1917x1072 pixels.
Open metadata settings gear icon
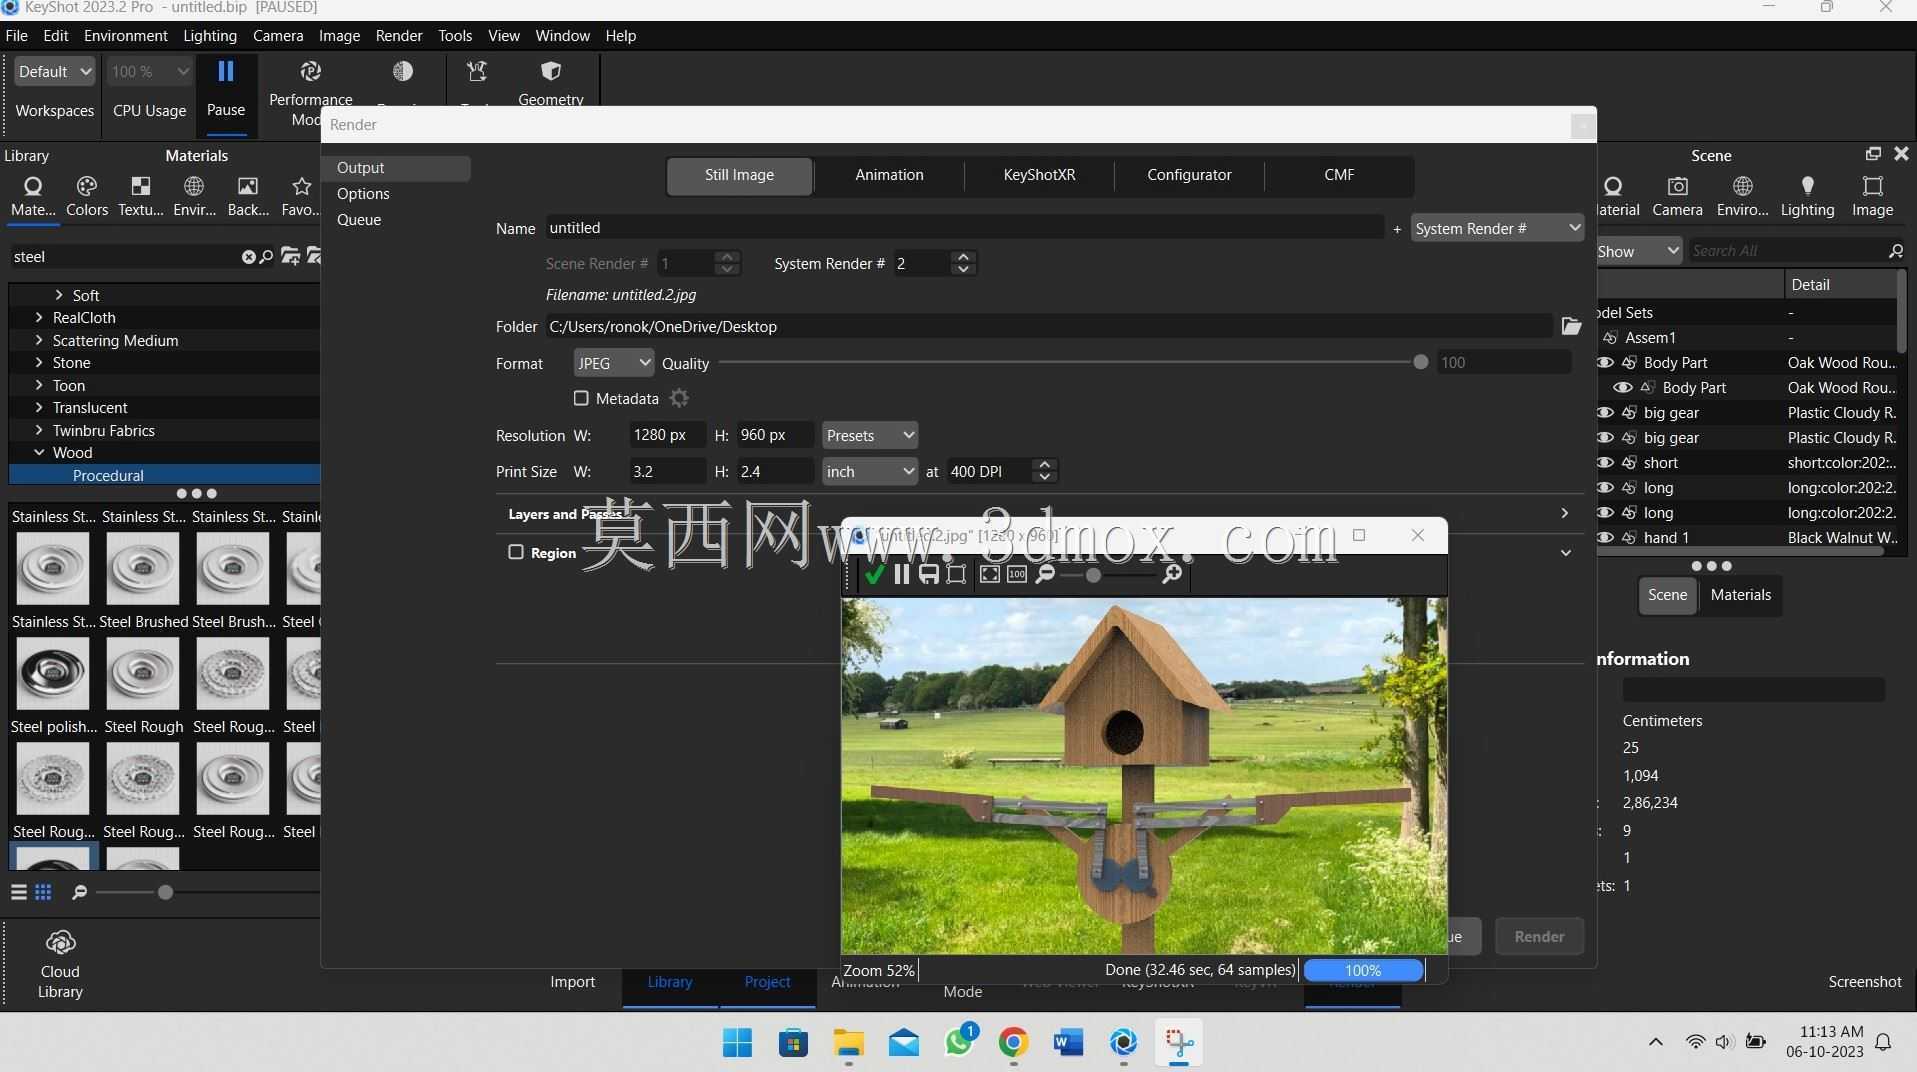pyautogui.click(x=679, y=398)
